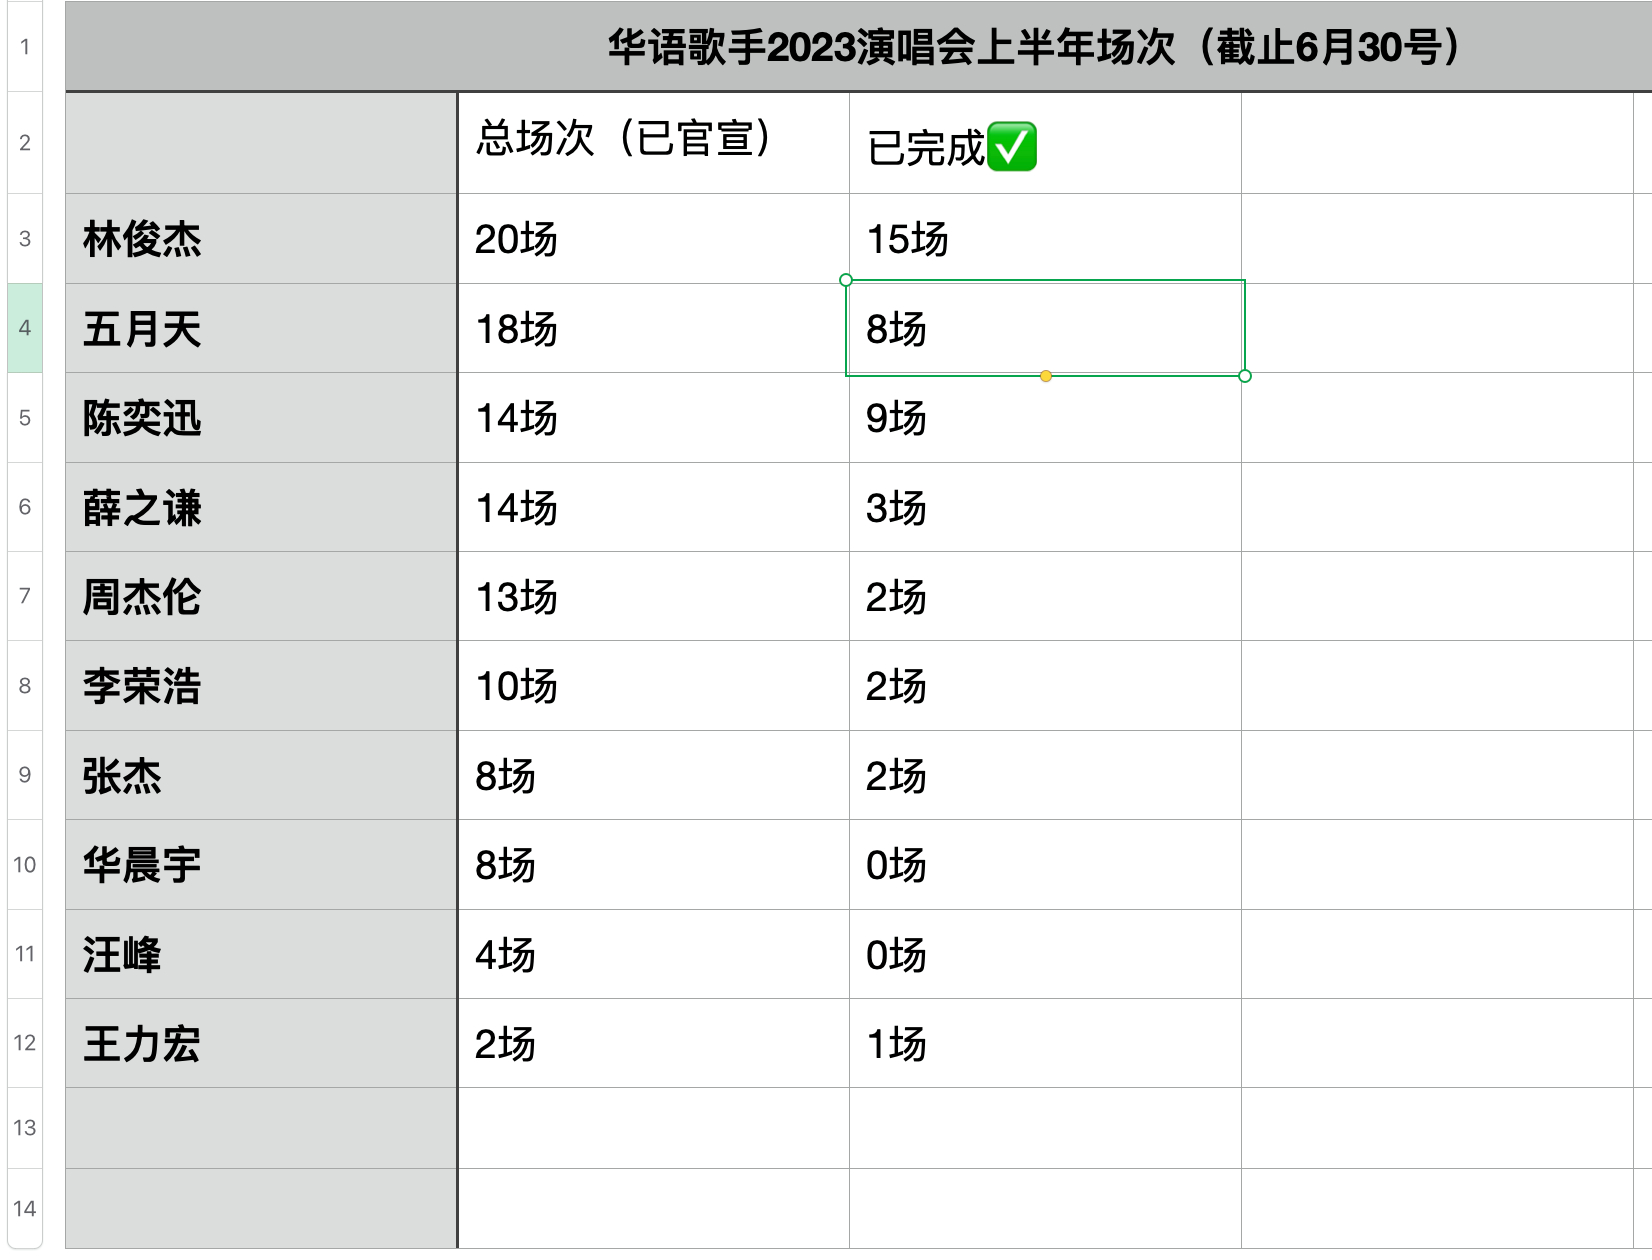Select row header 7
This screenshot has height=1260, width=1652.
point(25,596)
